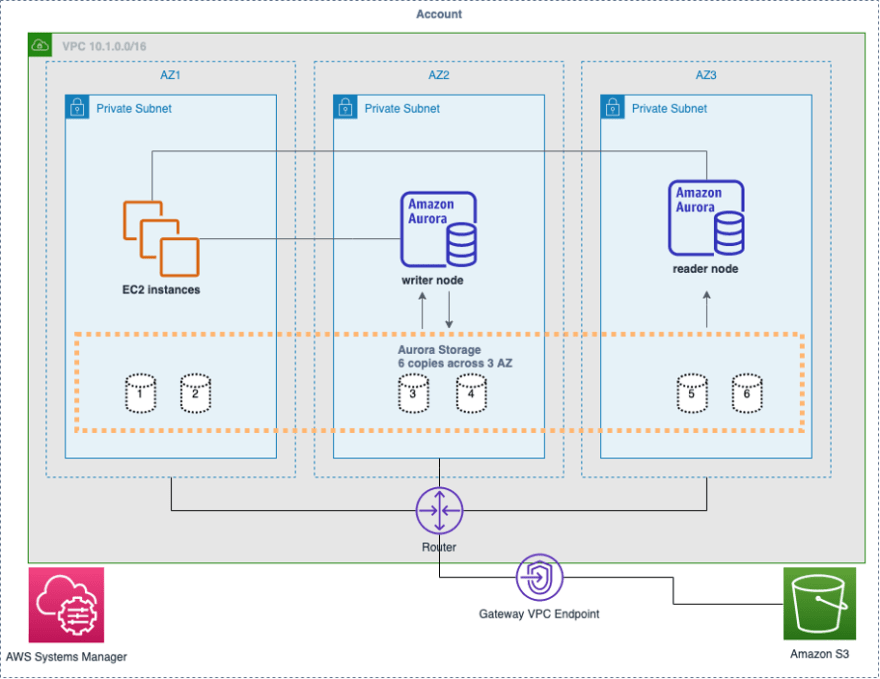Click the Private Subnet label in AZ2
This screenshot has width=880, height=679.
coord(402,108)
